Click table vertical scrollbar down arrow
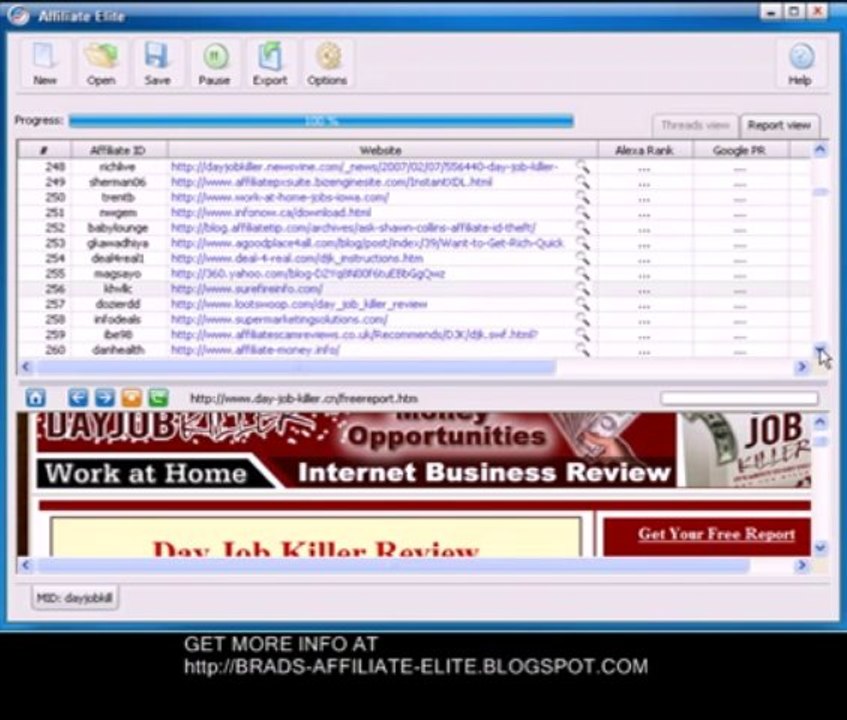This screenshot has width=847, height=720. click(820, 349)
